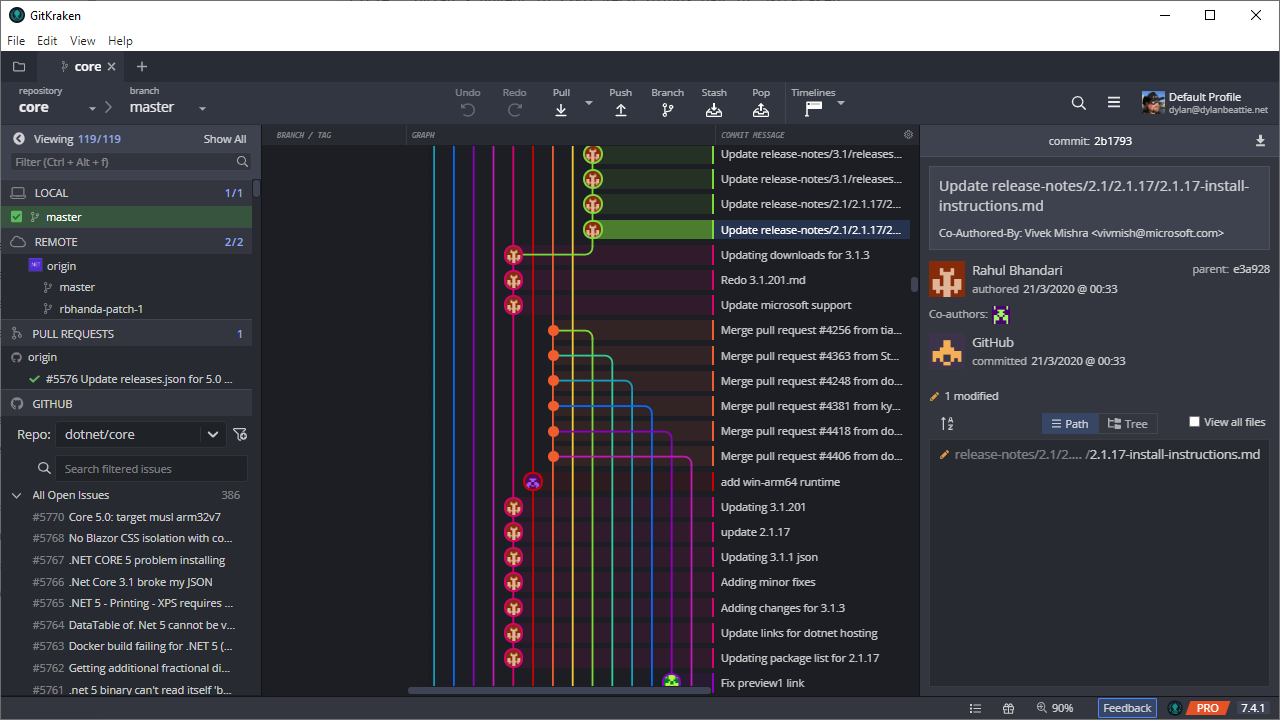Open graph column settings gear
Image resolution: width=1280 pixels, height=720 pixels.
908,135
